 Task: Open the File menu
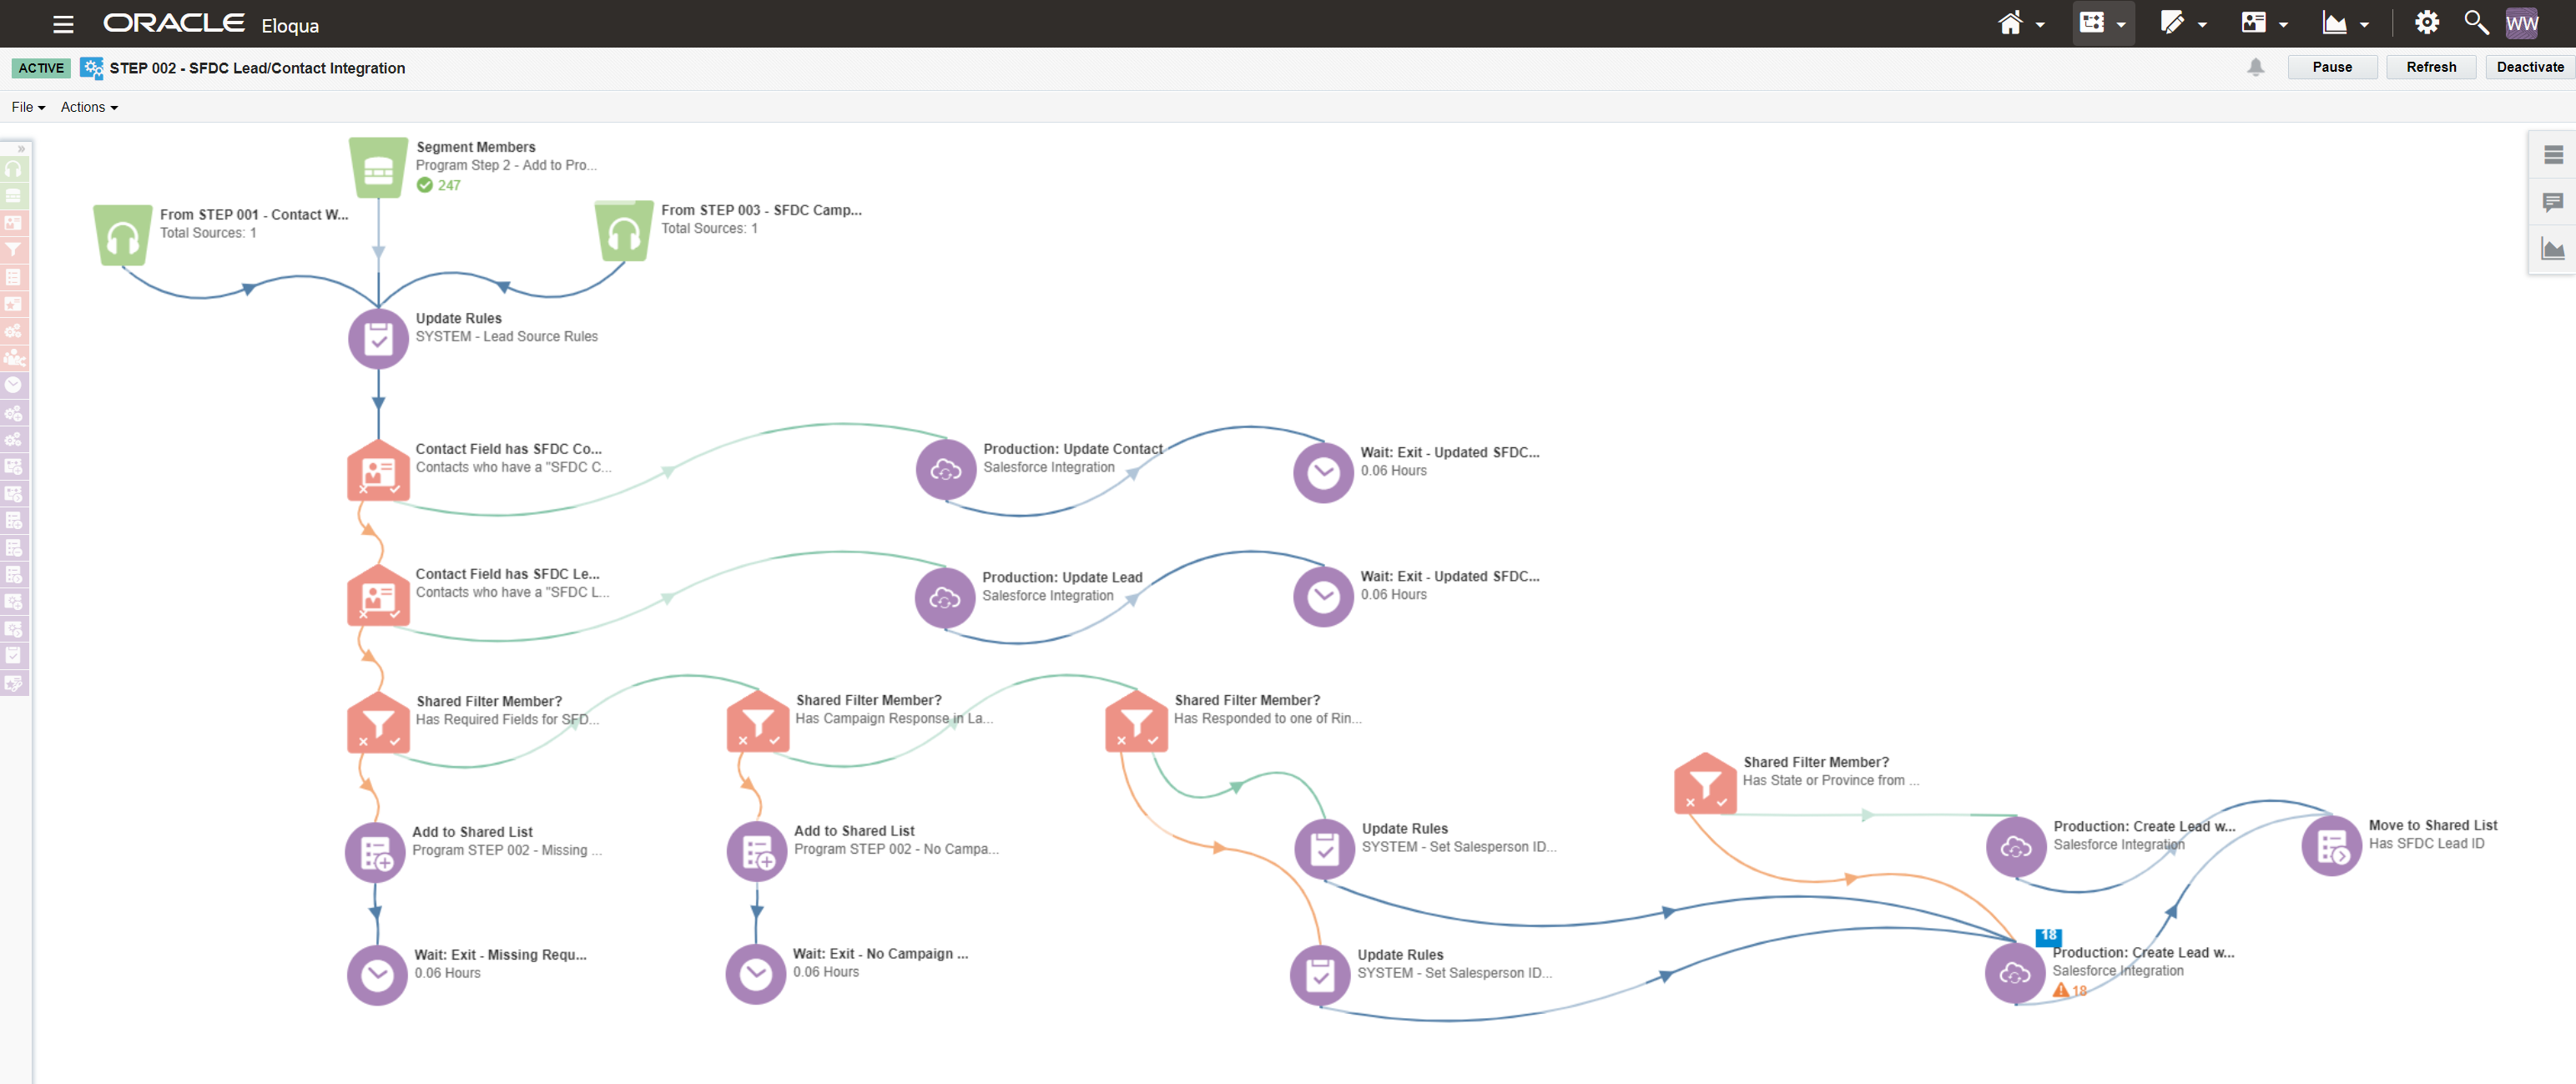pos(28,107)
